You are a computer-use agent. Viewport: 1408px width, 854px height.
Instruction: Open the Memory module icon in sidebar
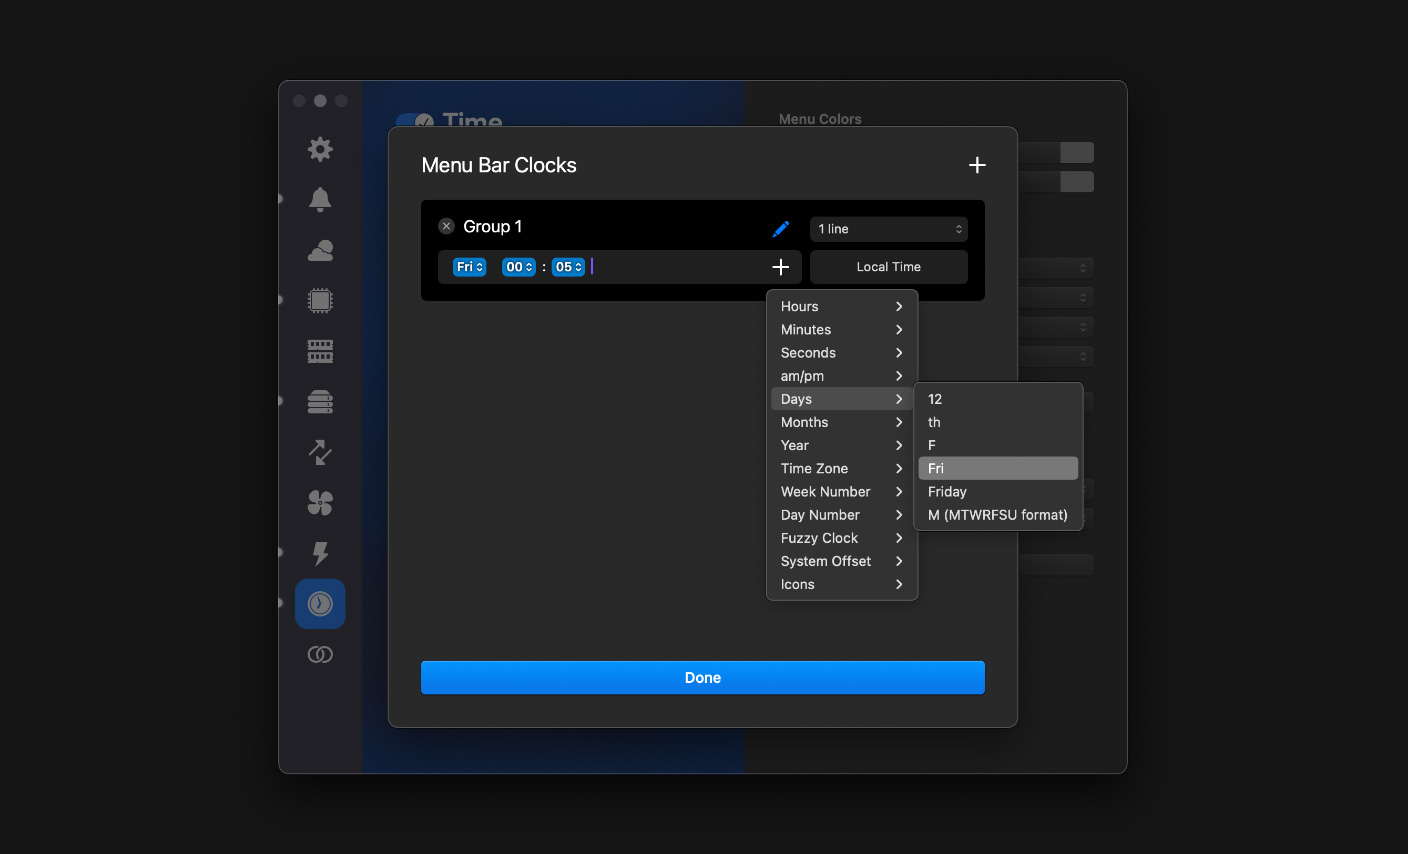click(320, 351)
